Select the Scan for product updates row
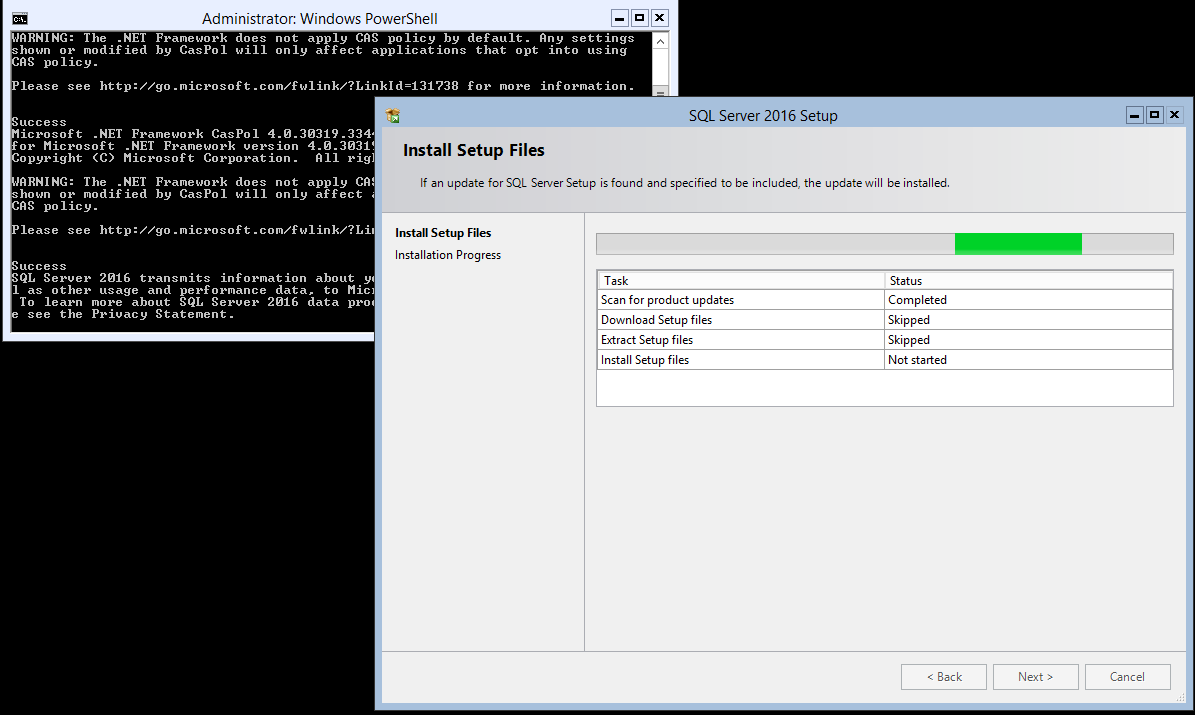 [x=740, y=300]
